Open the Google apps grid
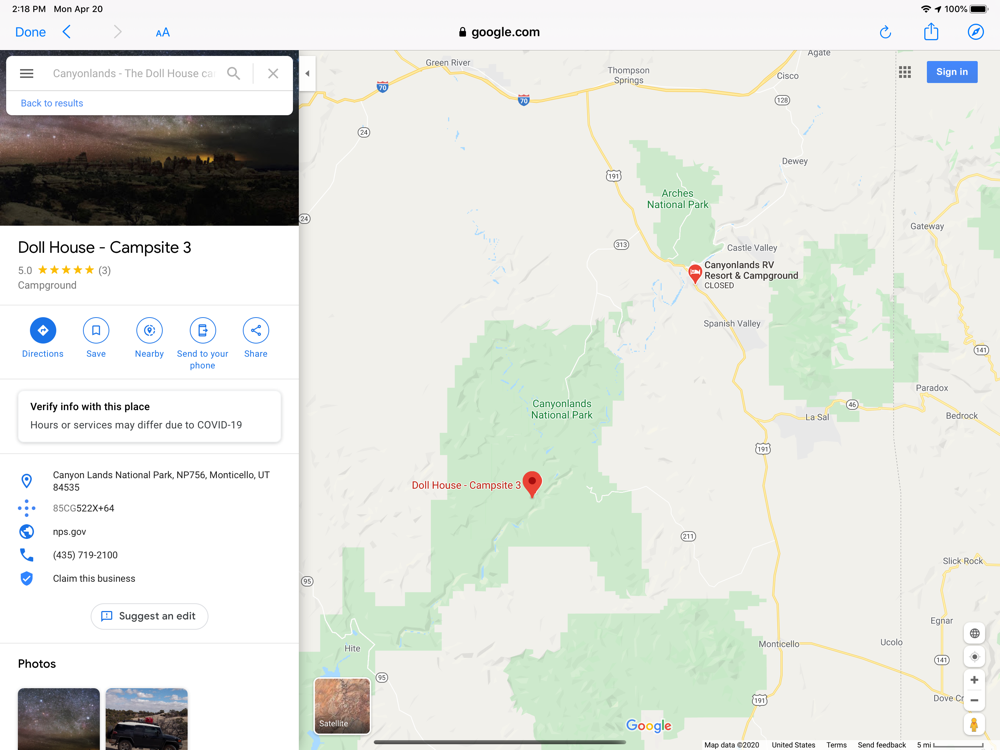 click(904, 72)
